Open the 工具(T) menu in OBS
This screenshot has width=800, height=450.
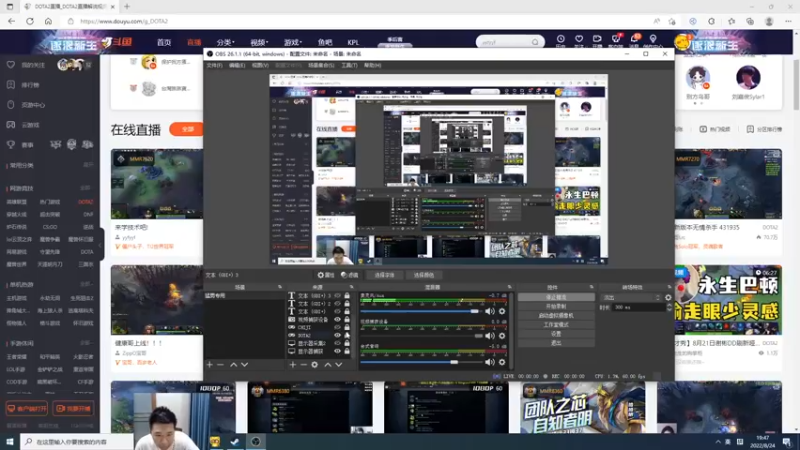click(x=349, y=65)
